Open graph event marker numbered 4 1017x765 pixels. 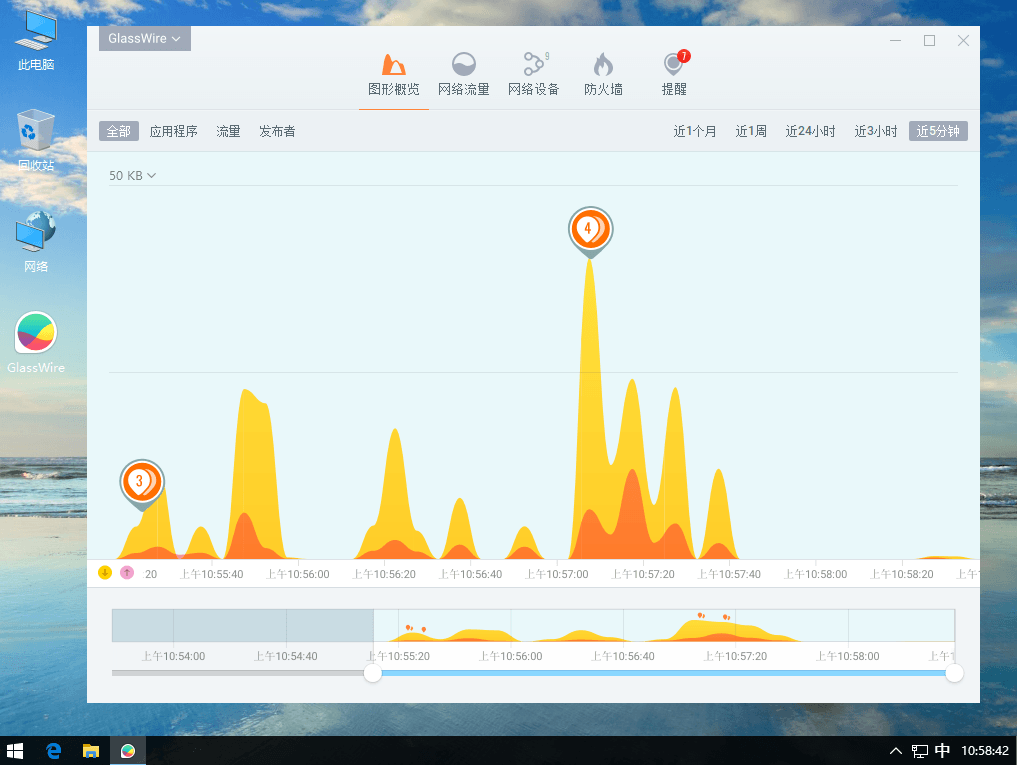590,231
